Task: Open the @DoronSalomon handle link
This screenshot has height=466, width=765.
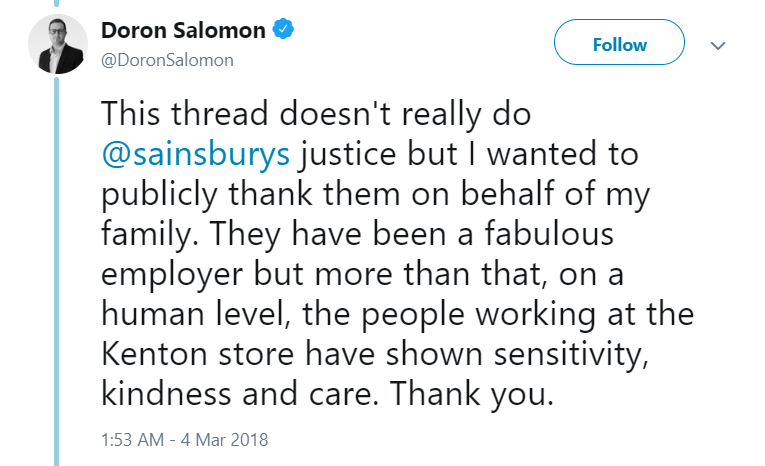Action: 167,60
